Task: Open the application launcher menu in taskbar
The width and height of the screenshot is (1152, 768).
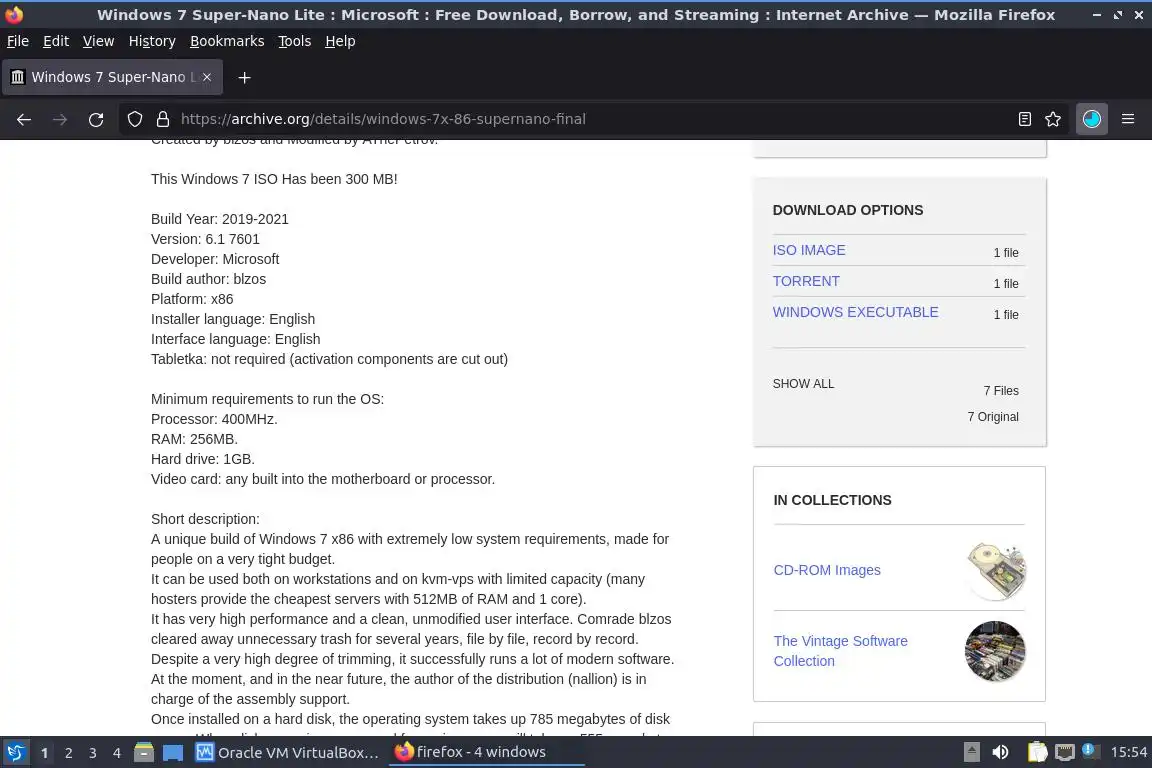Action: tap(15, 752)
